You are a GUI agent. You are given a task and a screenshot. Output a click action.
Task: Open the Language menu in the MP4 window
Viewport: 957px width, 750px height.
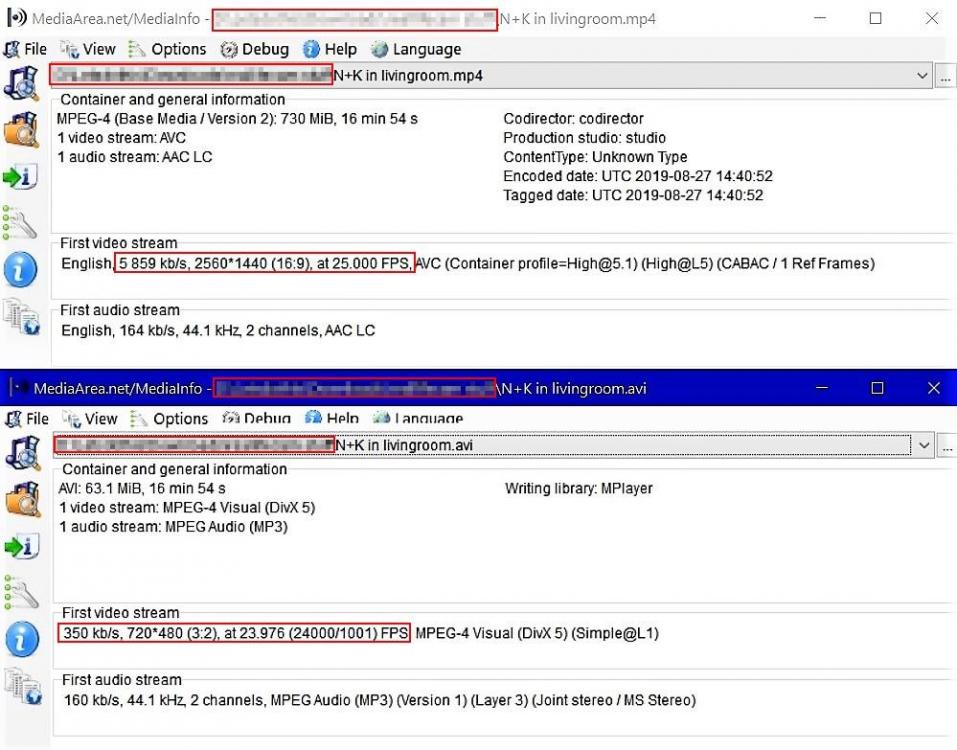pyautogui.click(x=416, y=49)
